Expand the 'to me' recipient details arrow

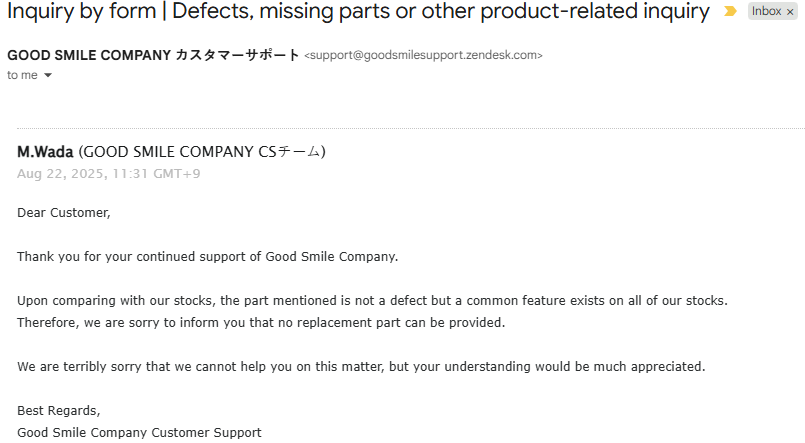(x=47, y=76)
